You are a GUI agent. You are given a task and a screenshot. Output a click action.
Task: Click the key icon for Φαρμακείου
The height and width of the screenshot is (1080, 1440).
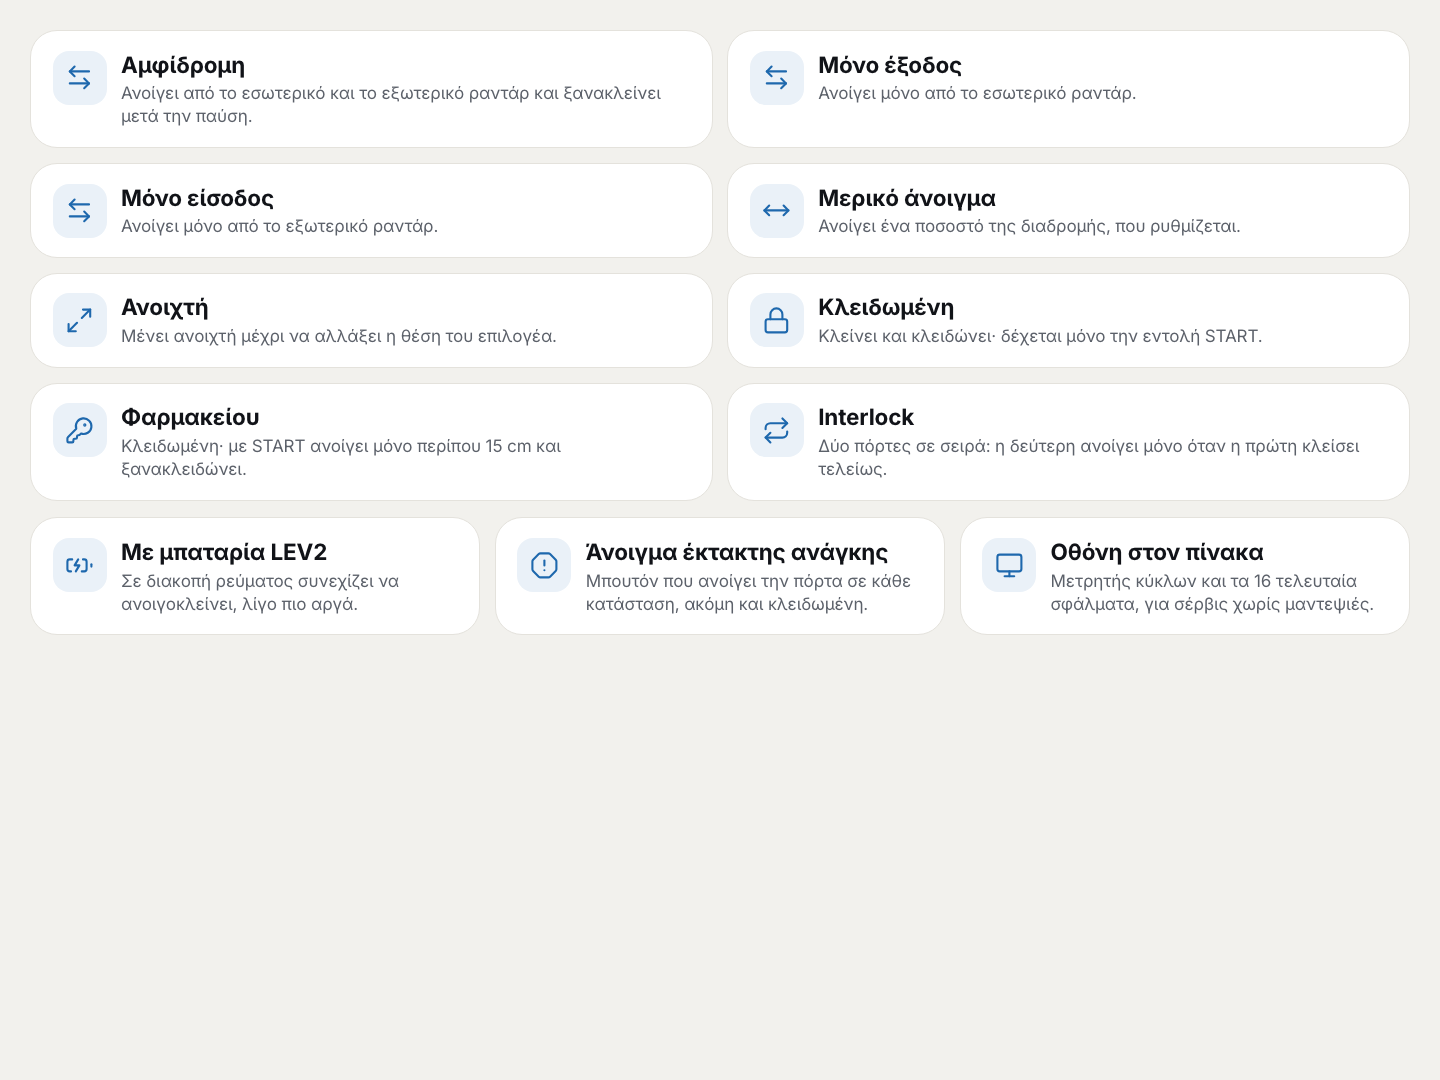(80, 430)
